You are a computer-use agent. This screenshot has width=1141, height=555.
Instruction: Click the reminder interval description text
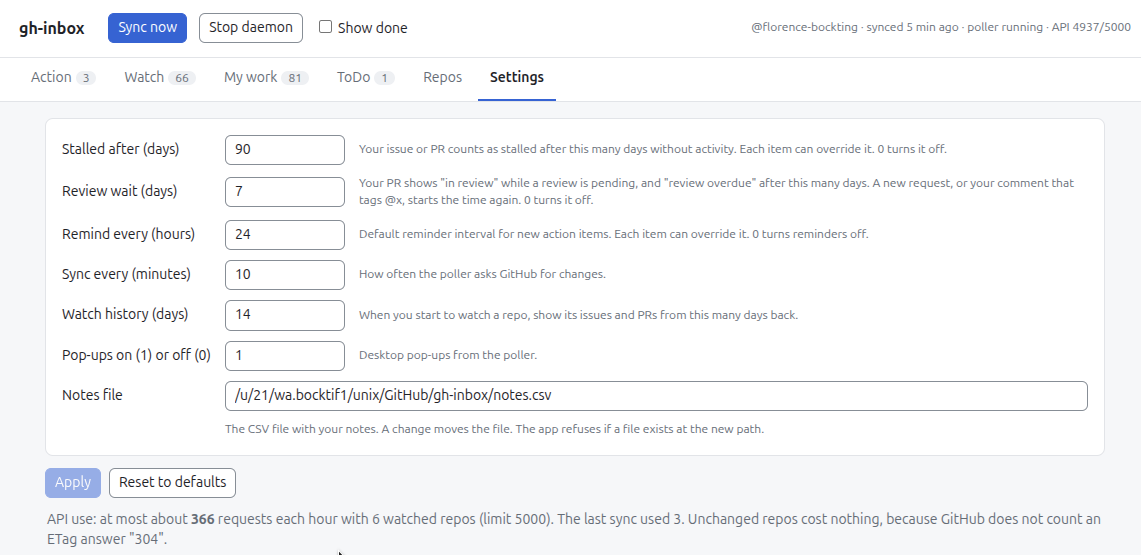click(x=613, y=234)
